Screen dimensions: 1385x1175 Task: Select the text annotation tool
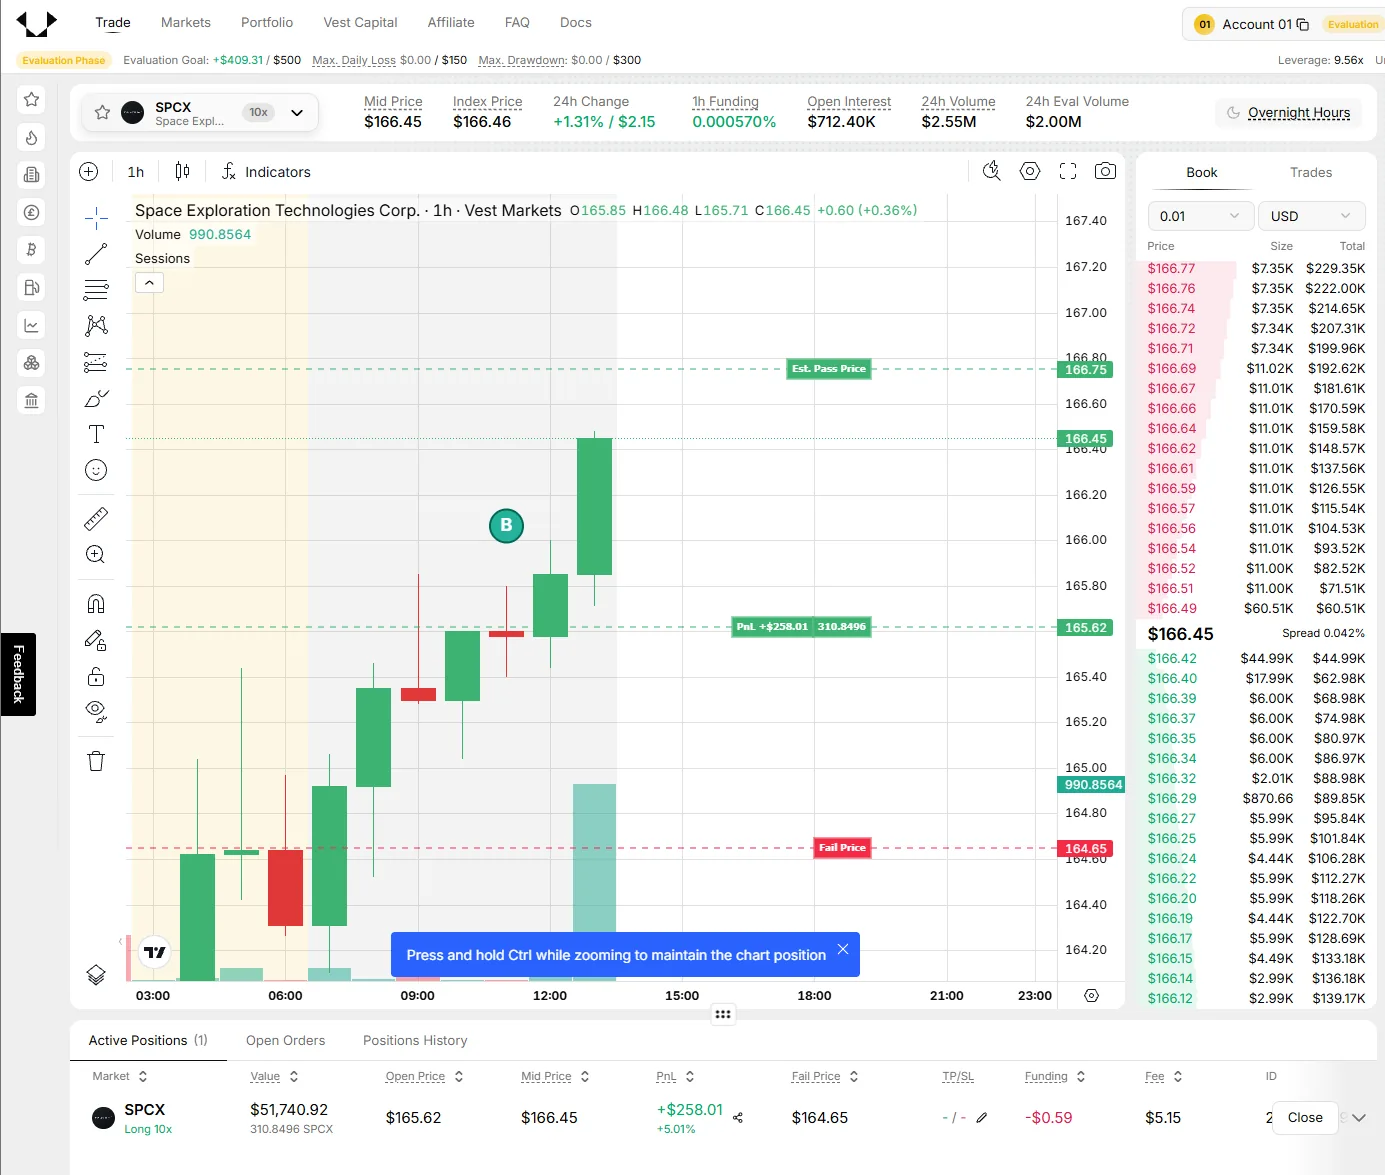(96, 434)
